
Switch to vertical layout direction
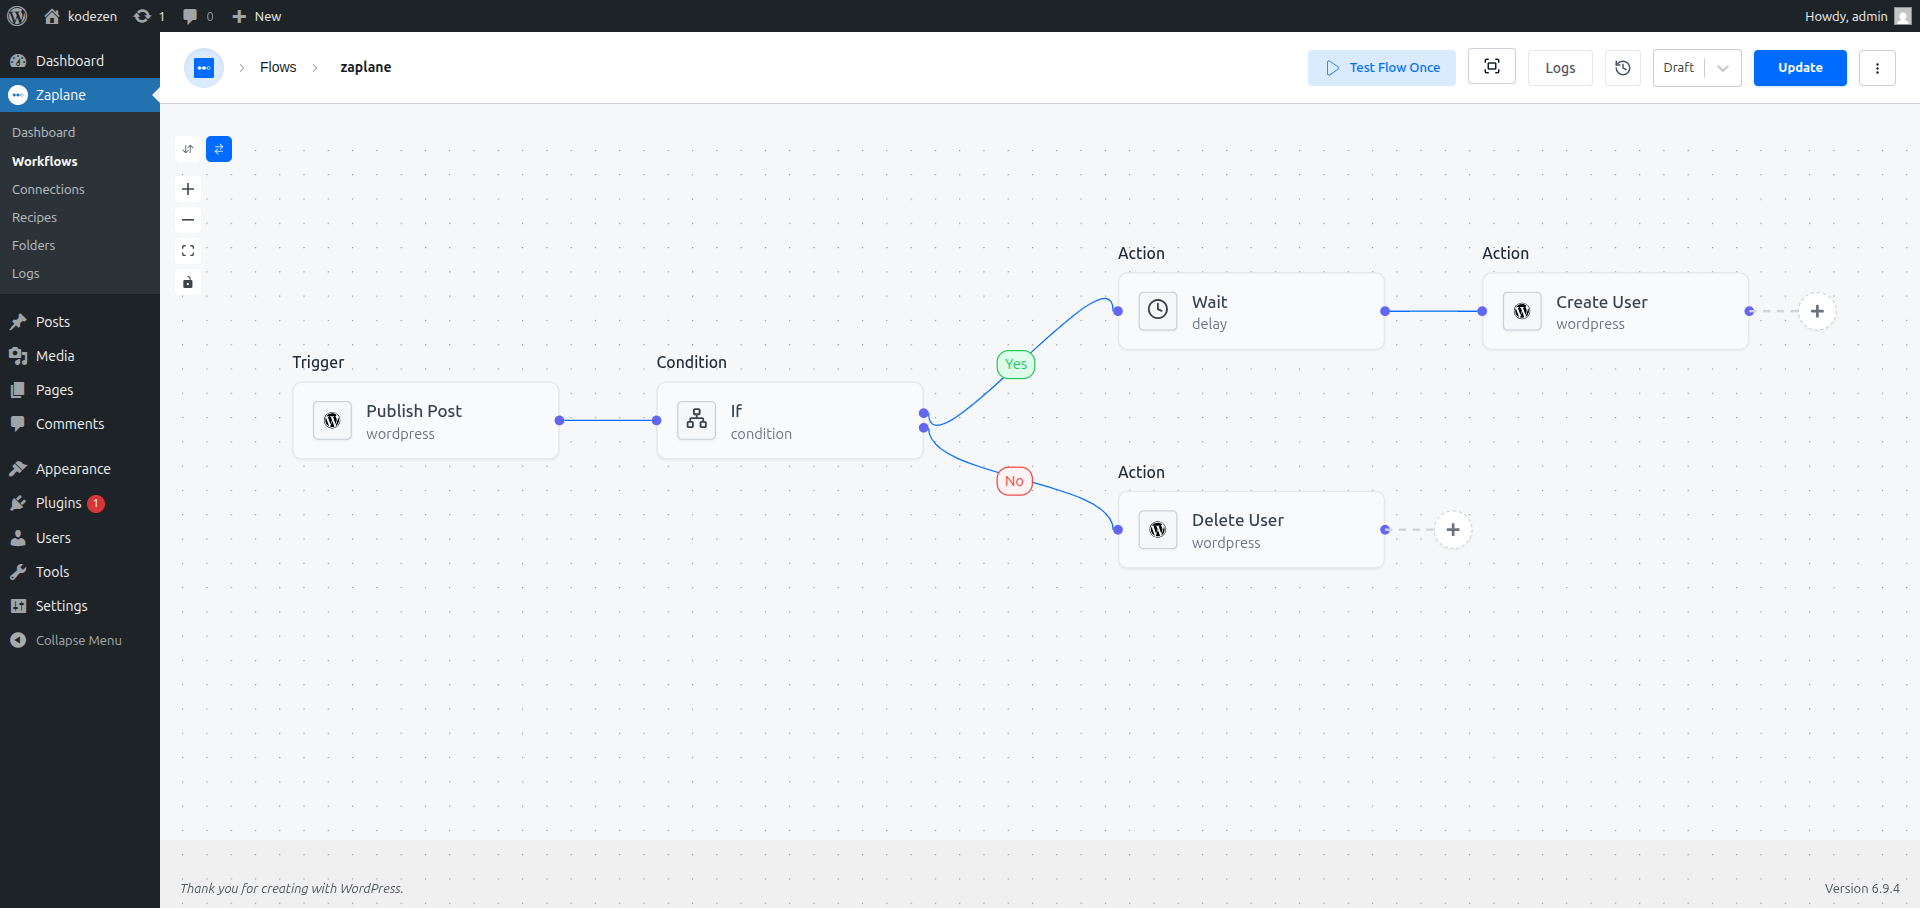[x=188, y=149]
